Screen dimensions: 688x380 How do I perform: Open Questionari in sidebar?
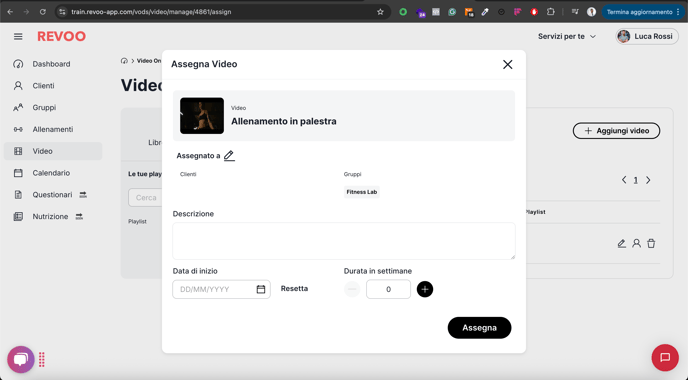tap(53, 194)
